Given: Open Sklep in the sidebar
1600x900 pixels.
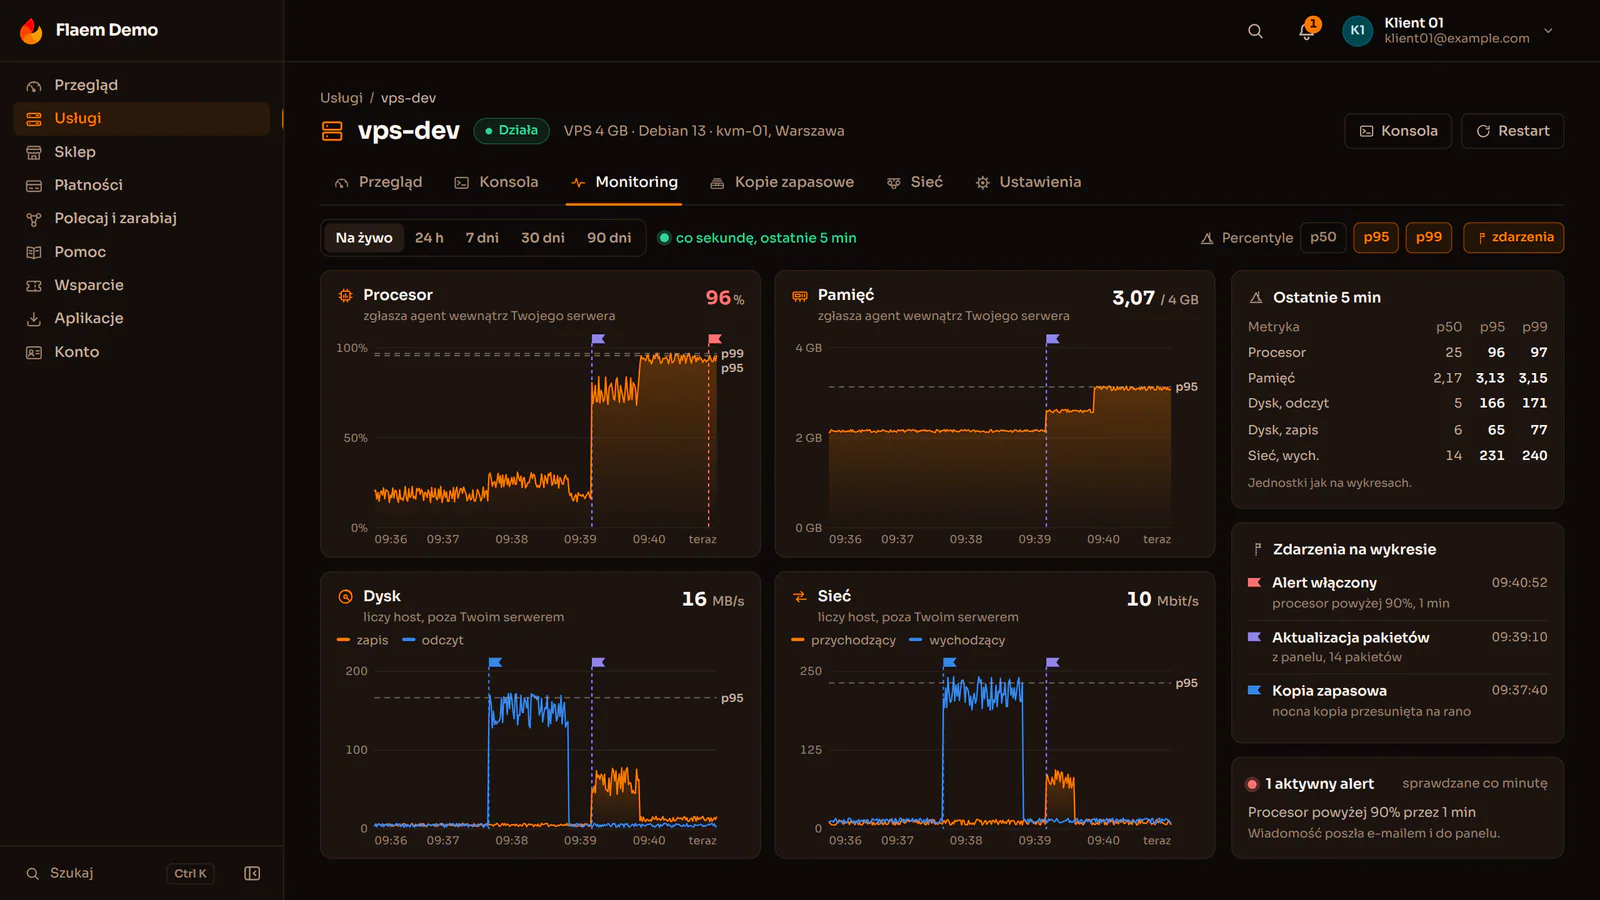Looking at the screenshot, I should pyautogui.click(x=142, y=152).
